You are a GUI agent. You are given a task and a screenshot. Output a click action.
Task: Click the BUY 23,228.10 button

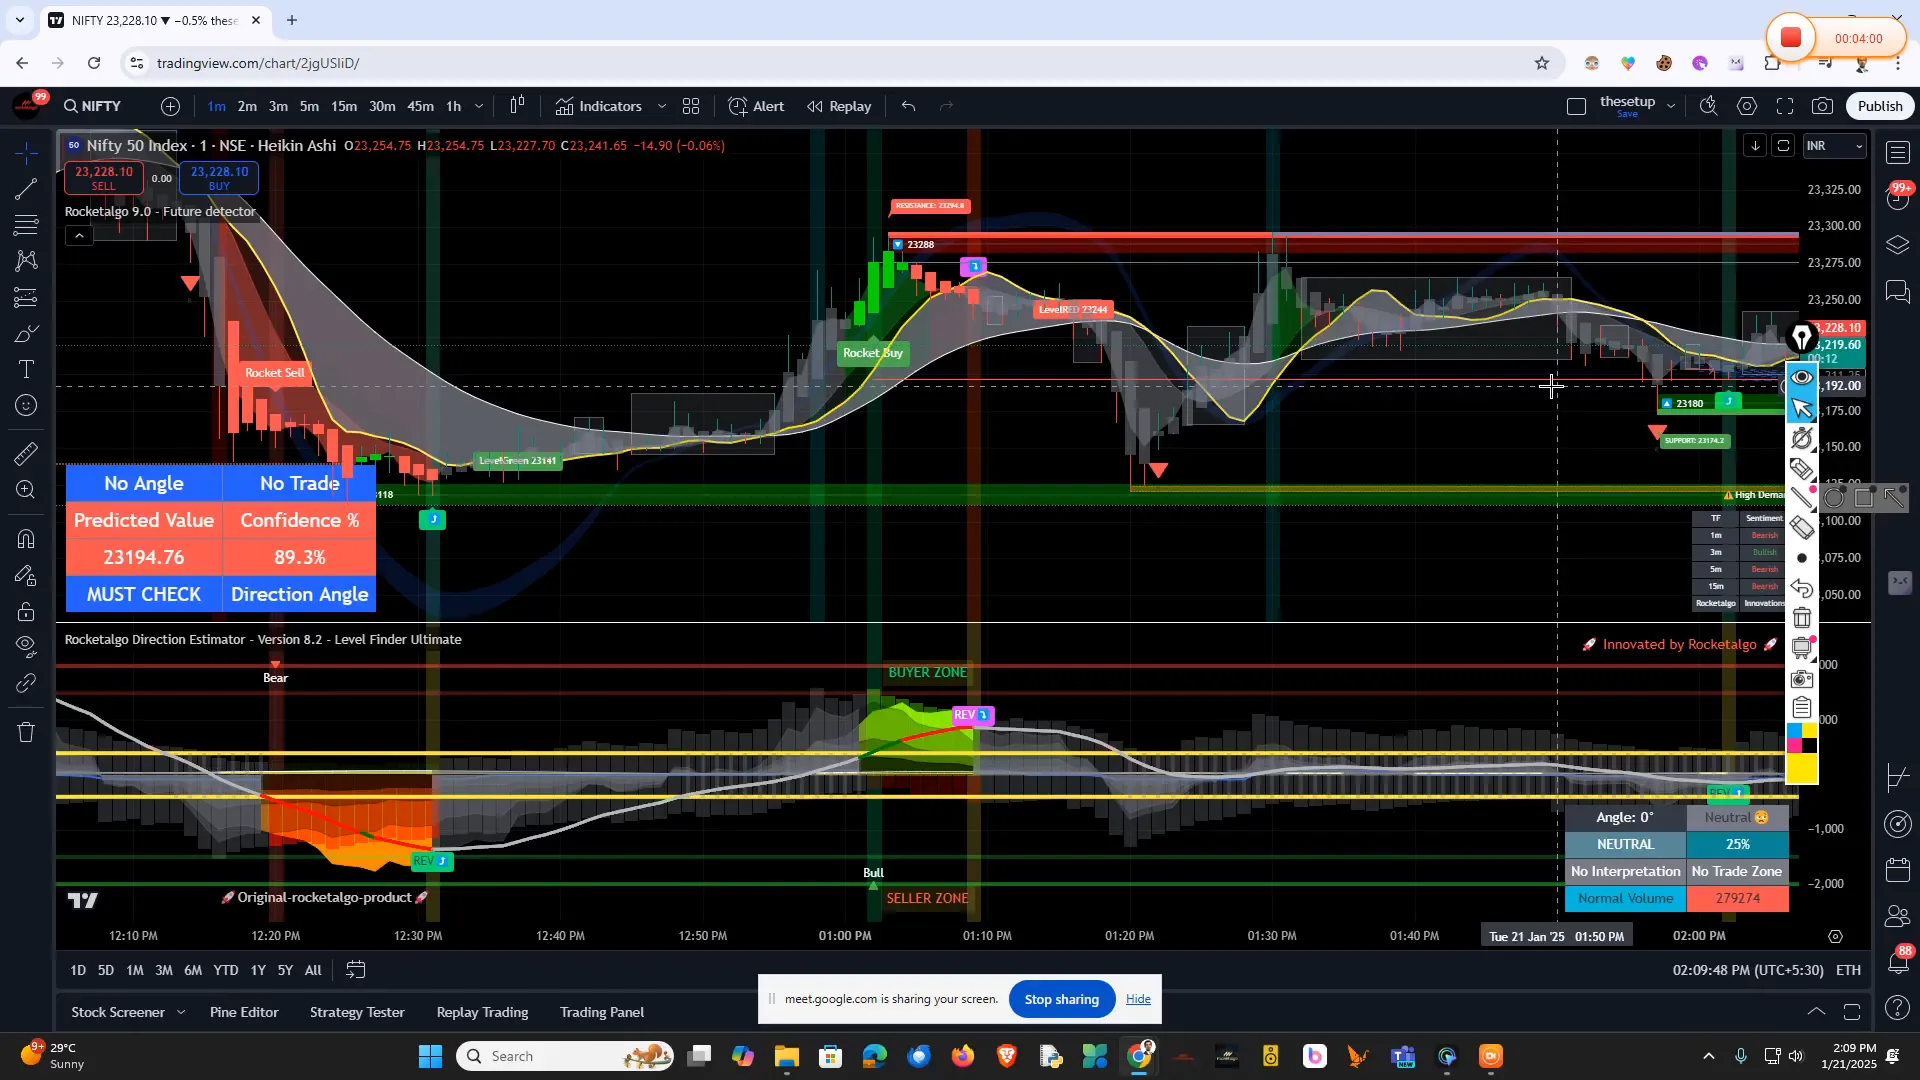(219, 178)
